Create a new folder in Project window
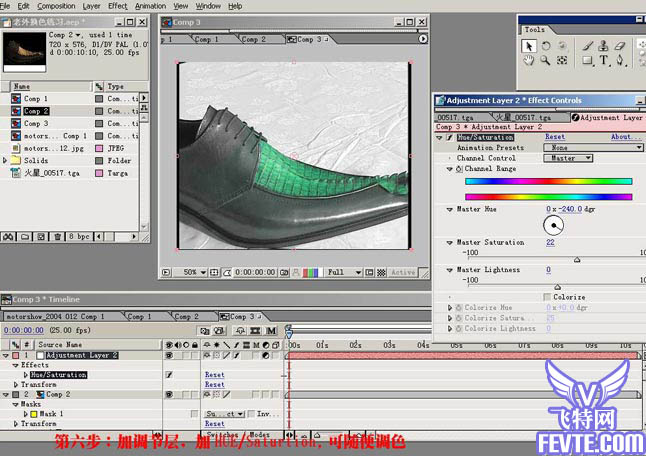The width and height of the screenshot is (646, 456). (x=25, y=236)
